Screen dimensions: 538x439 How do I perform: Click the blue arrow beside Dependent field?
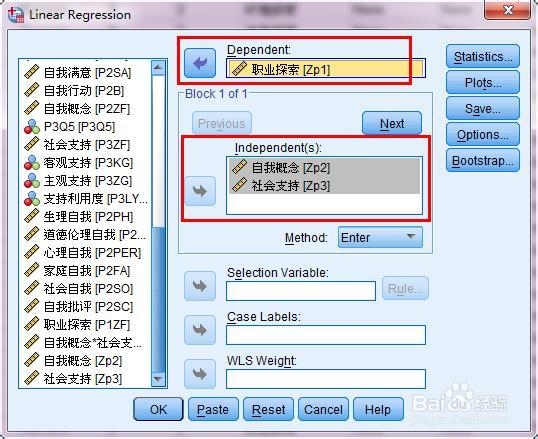[x=200, y=63]
